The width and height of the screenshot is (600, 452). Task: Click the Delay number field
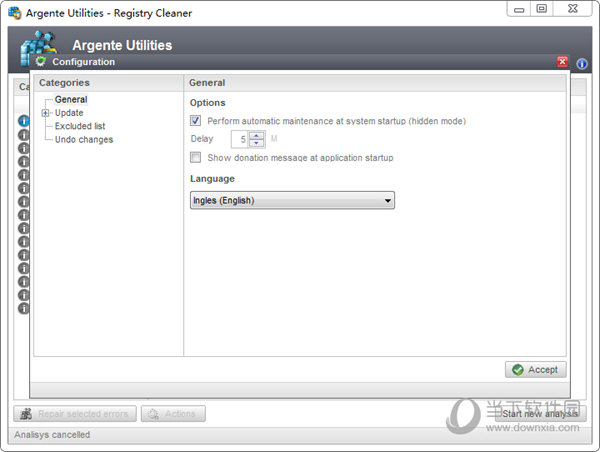click(x=240, y=139)
